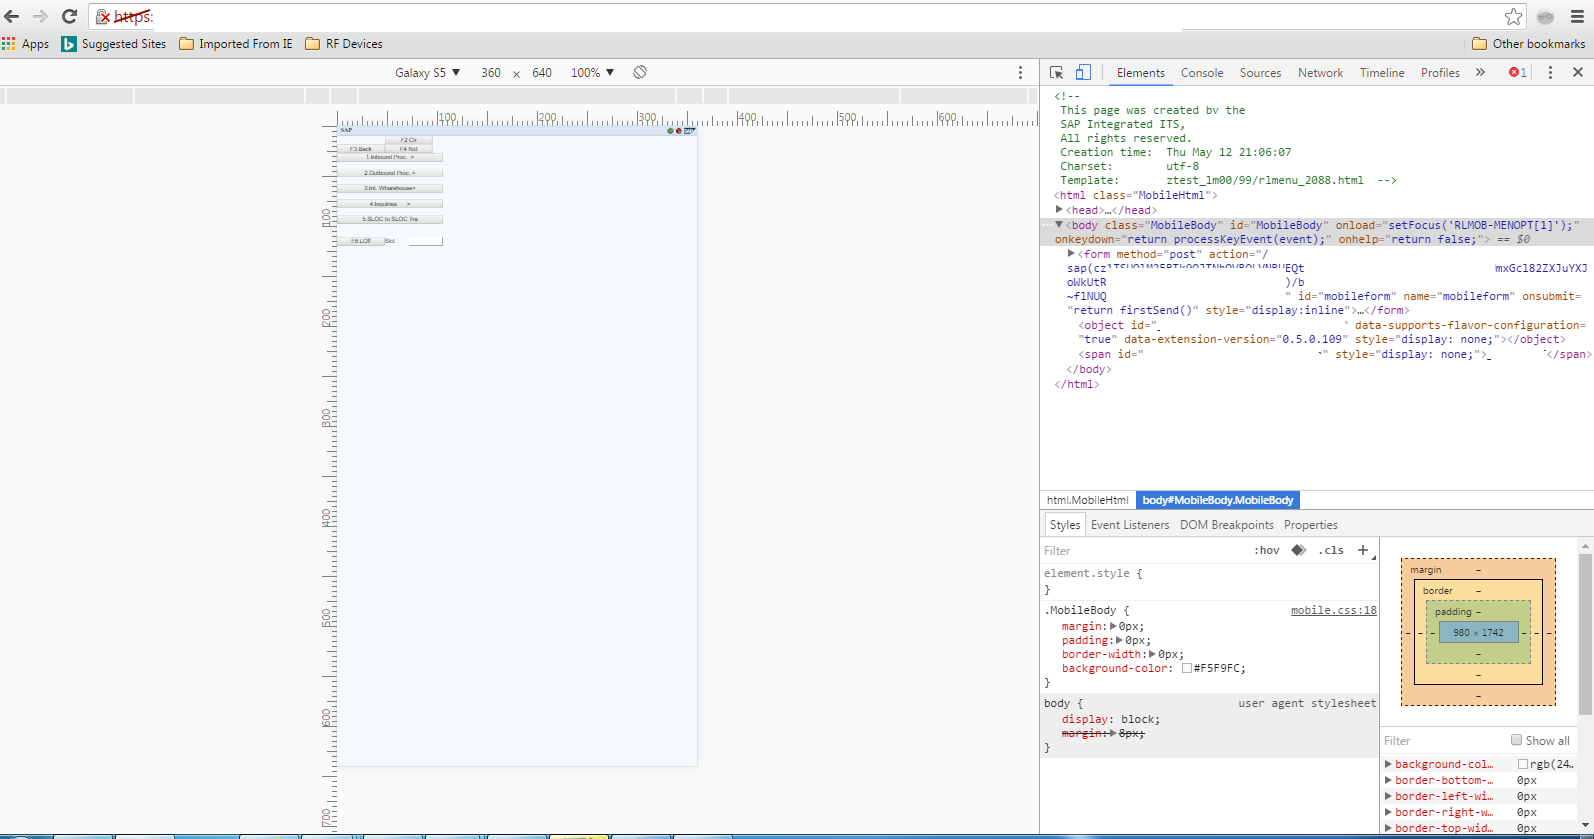Open device toolbar more options menu

[x=1020, y=72]
